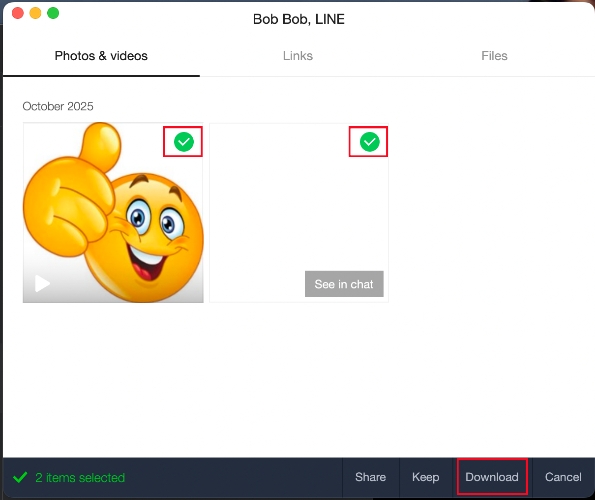Save selected items with Keep

click(426, 477)
